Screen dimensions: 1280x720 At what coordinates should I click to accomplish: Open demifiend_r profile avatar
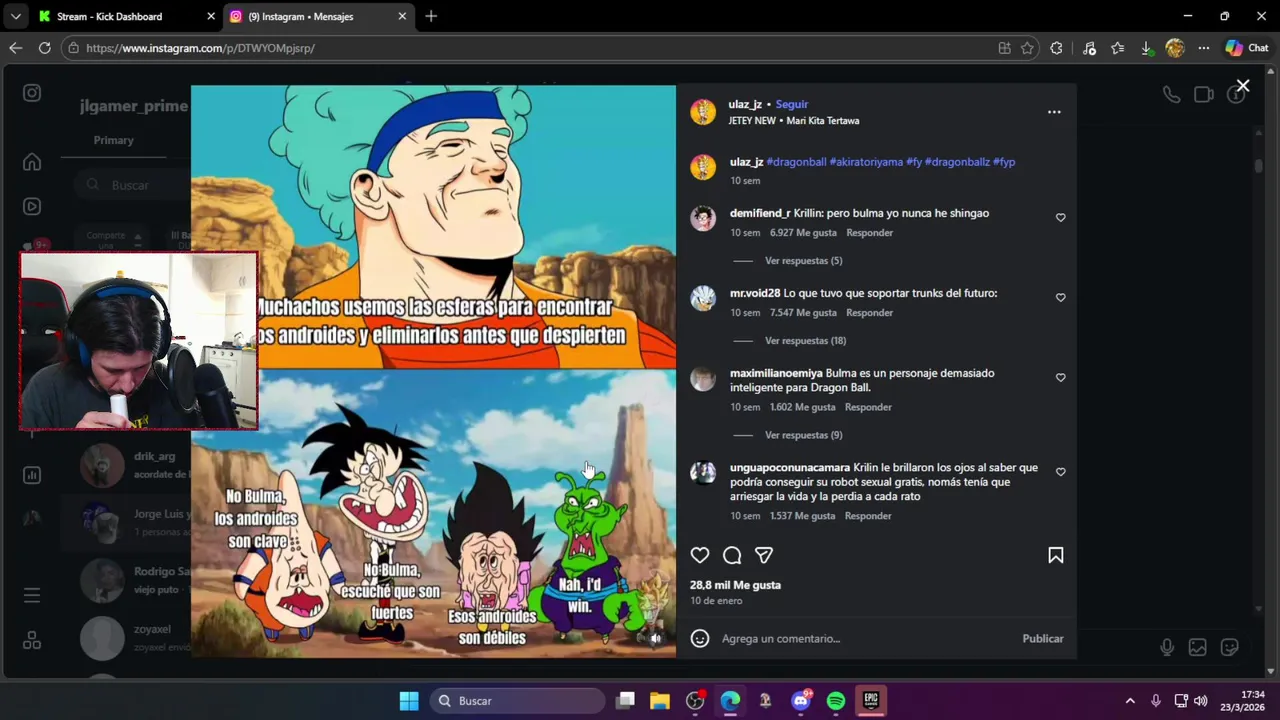coord(703,218)
